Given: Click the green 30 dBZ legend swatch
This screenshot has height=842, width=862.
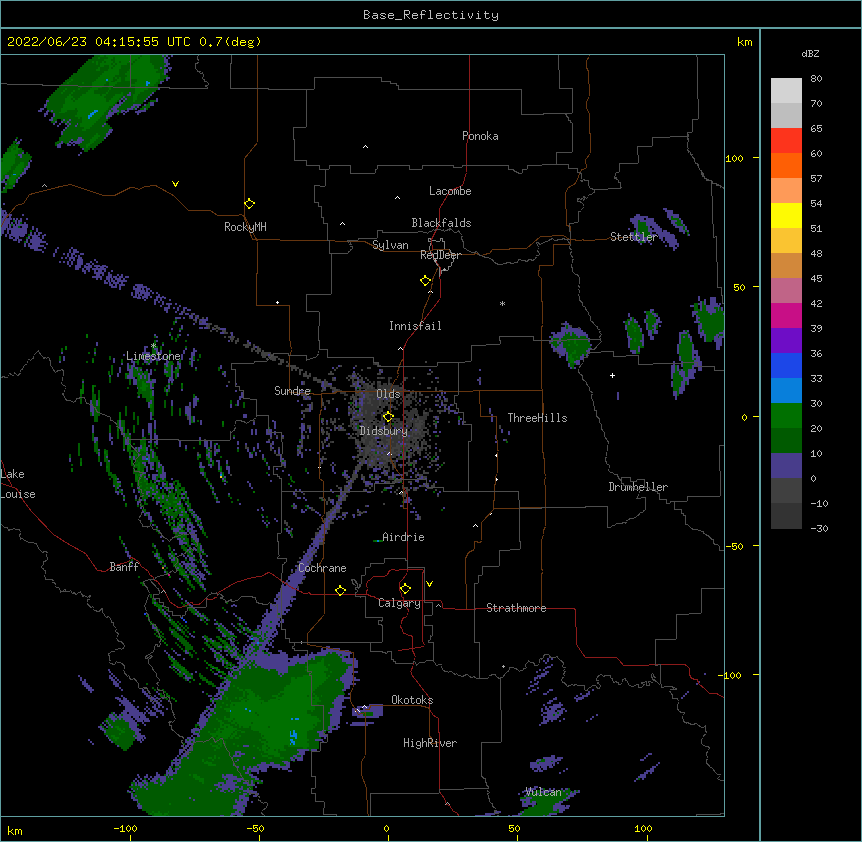Looking at the screenshot, I should coord(786,416).
